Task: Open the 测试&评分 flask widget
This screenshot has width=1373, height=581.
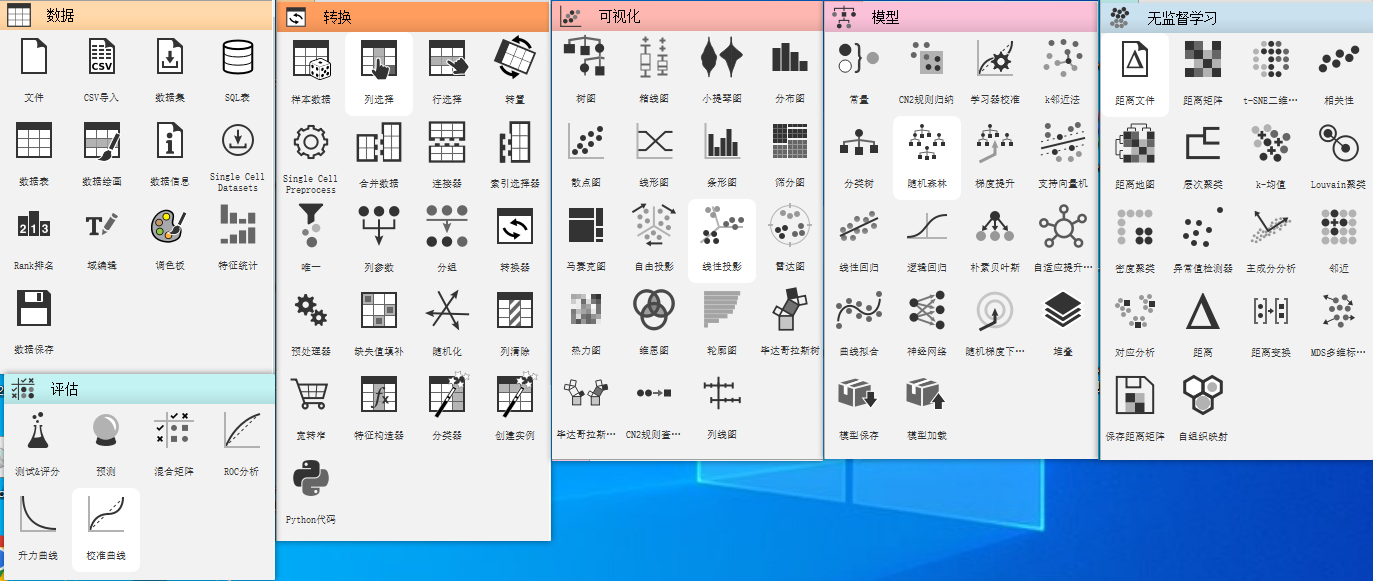Action: tap(38, 430)
